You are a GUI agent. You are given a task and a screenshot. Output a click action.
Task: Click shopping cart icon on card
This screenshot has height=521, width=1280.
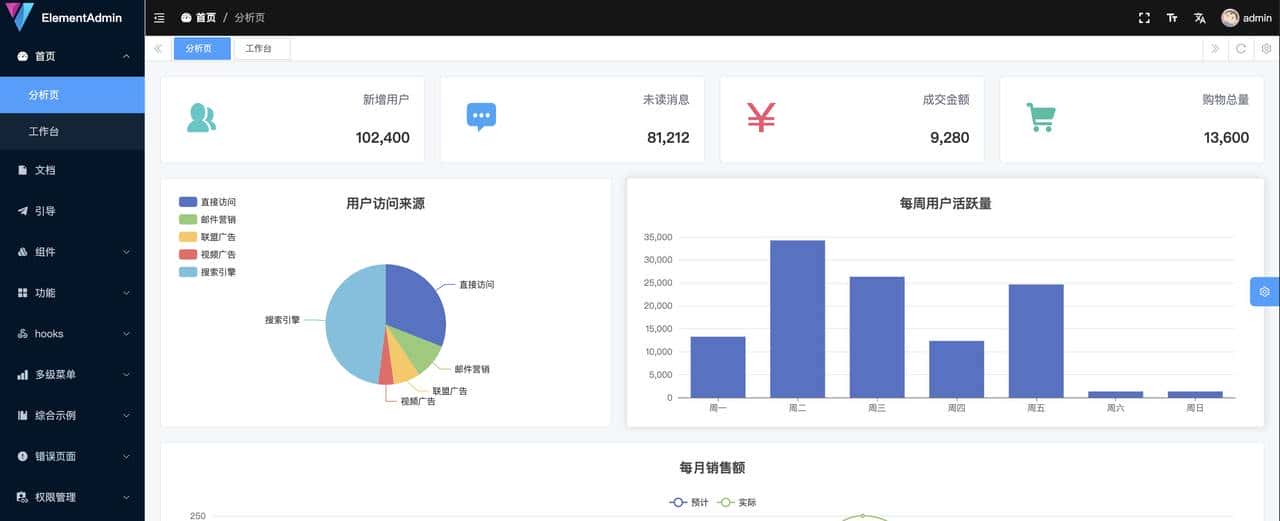1041,118
